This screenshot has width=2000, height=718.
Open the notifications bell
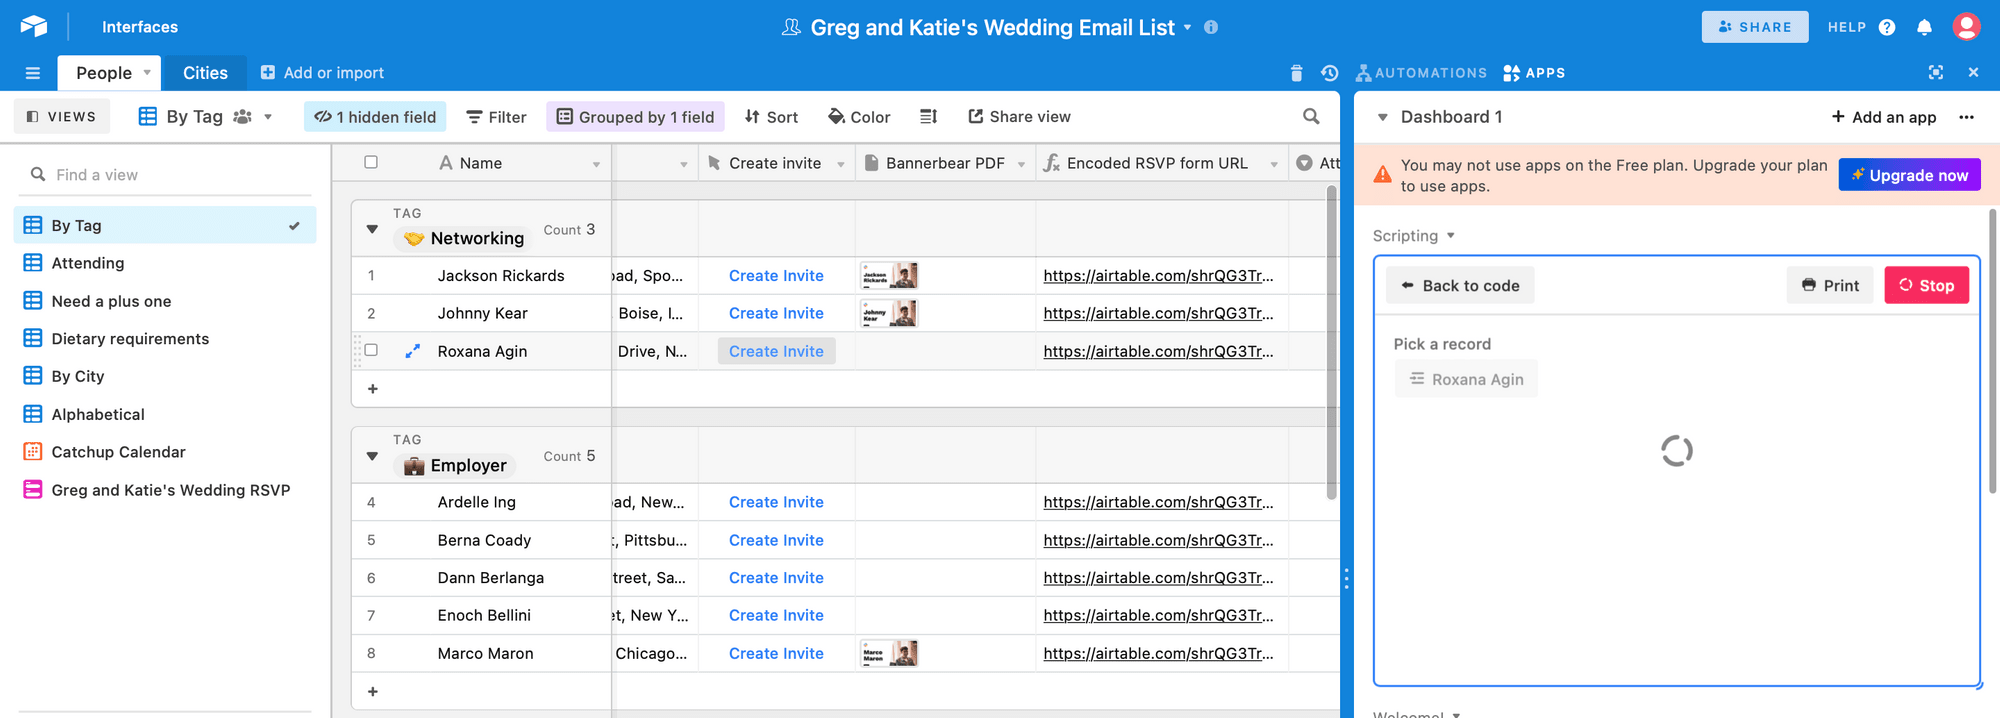pyautogui.click(x=1924, y=27)
